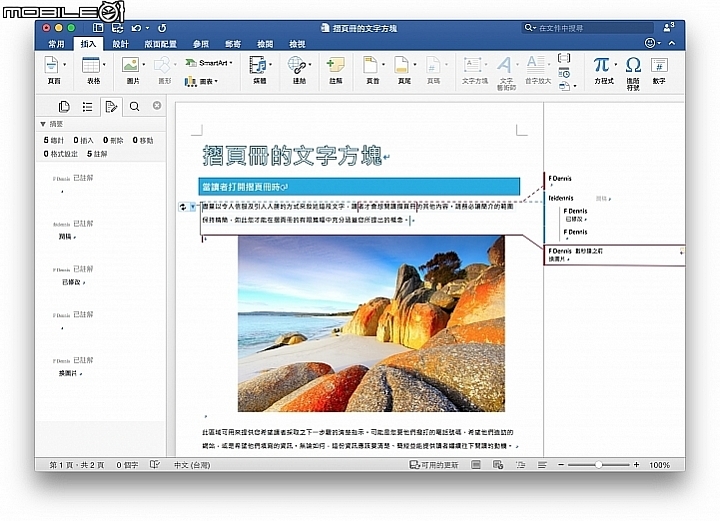This screenshot has height=521, width=720.
Task: Click the date and time icon
Action: click(x=564, y=73)
